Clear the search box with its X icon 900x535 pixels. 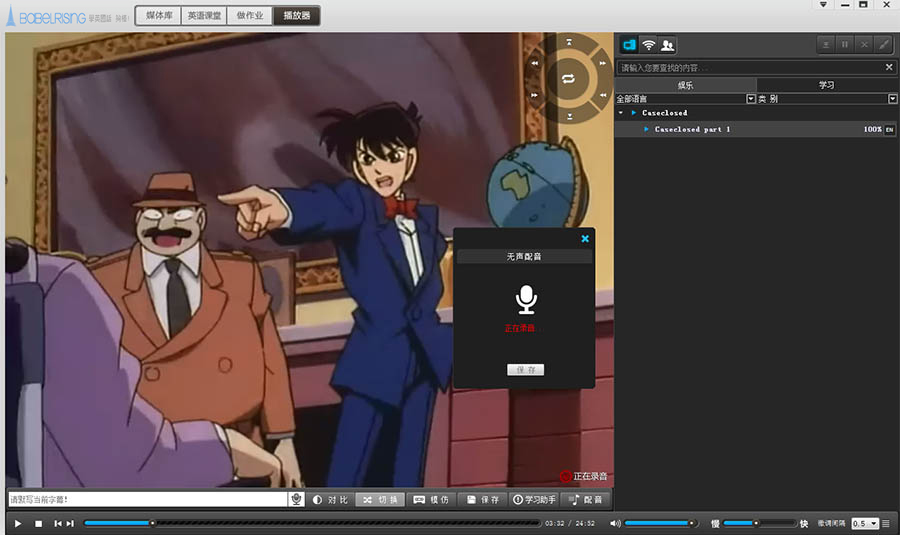click(889, 67)
